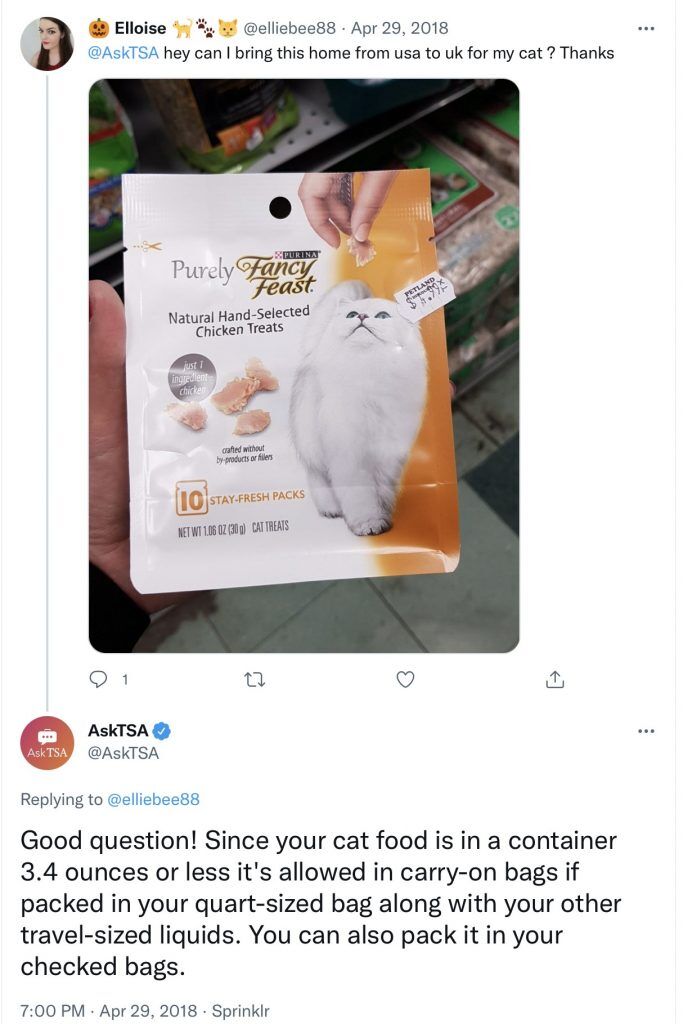The width and height of the screenshot is (683, 1024).
Task: Click the Elloise display name
Action: pos(140,28)
